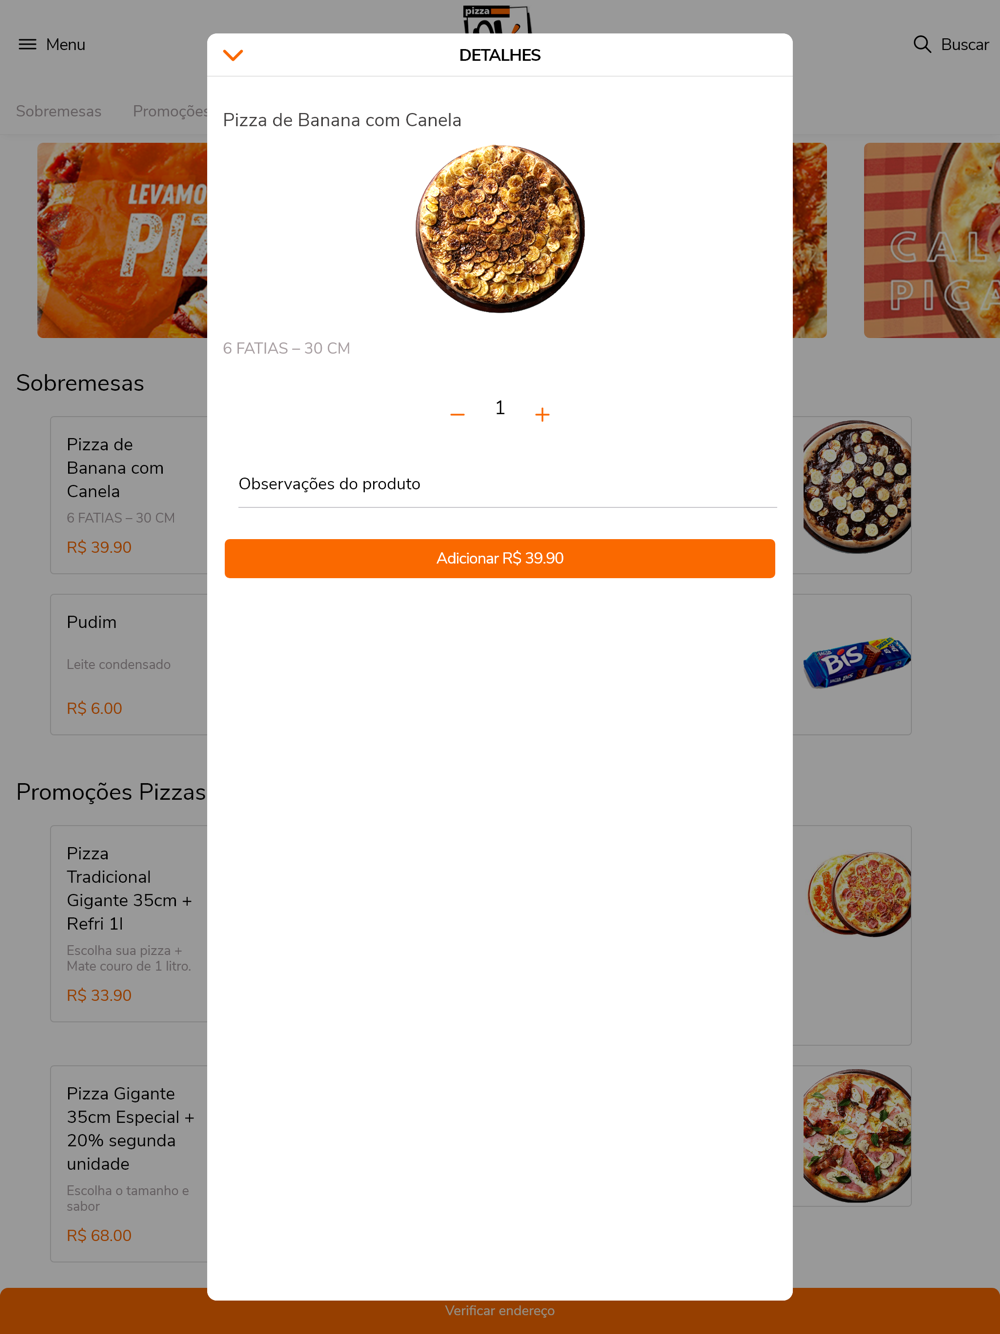Screen dimensions: 1000x1334
Task: Select the Sobremesas tab
Action: click(59, 111)
